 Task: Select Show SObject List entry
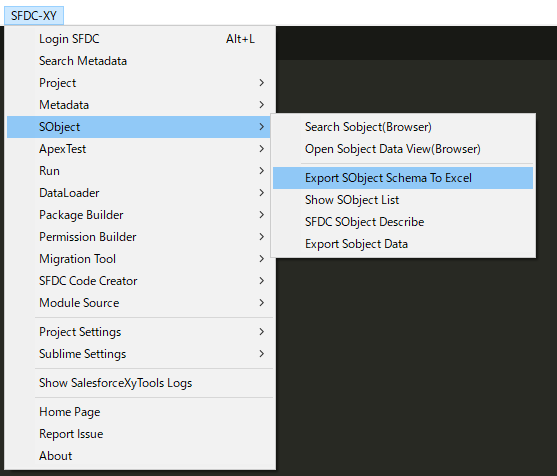(403, 200)
